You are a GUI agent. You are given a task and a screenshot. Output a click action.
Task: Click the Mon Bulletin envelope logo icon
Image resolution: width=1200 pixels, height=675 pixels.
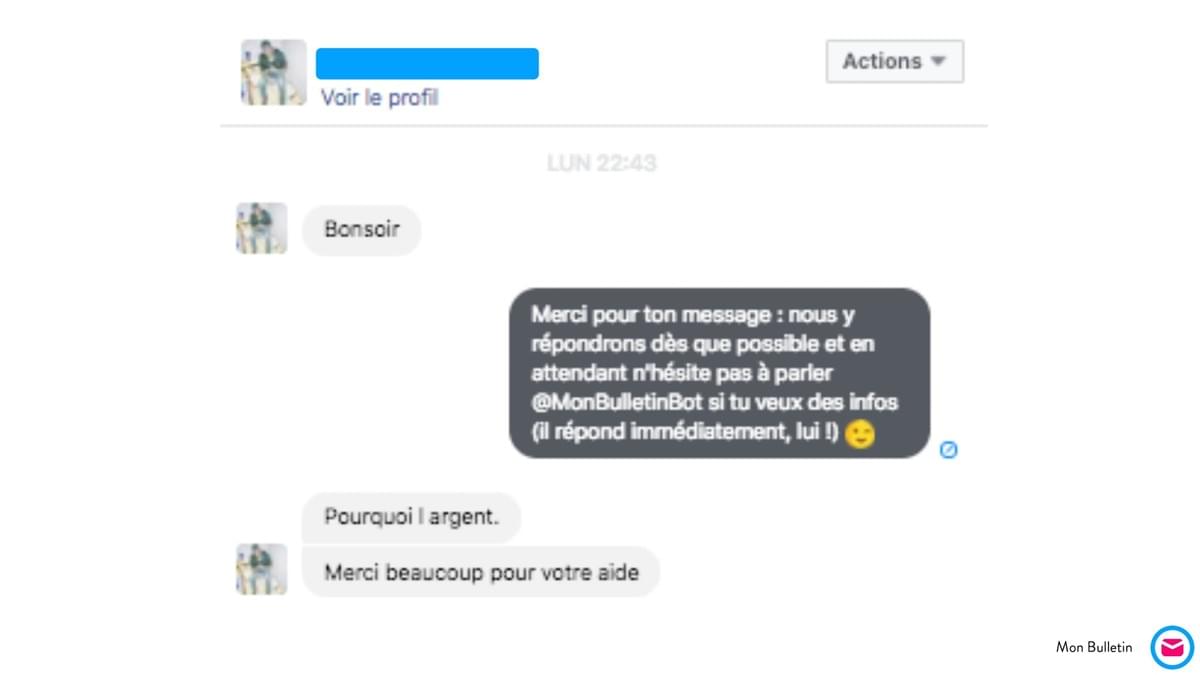click(x=1172, y=647)
